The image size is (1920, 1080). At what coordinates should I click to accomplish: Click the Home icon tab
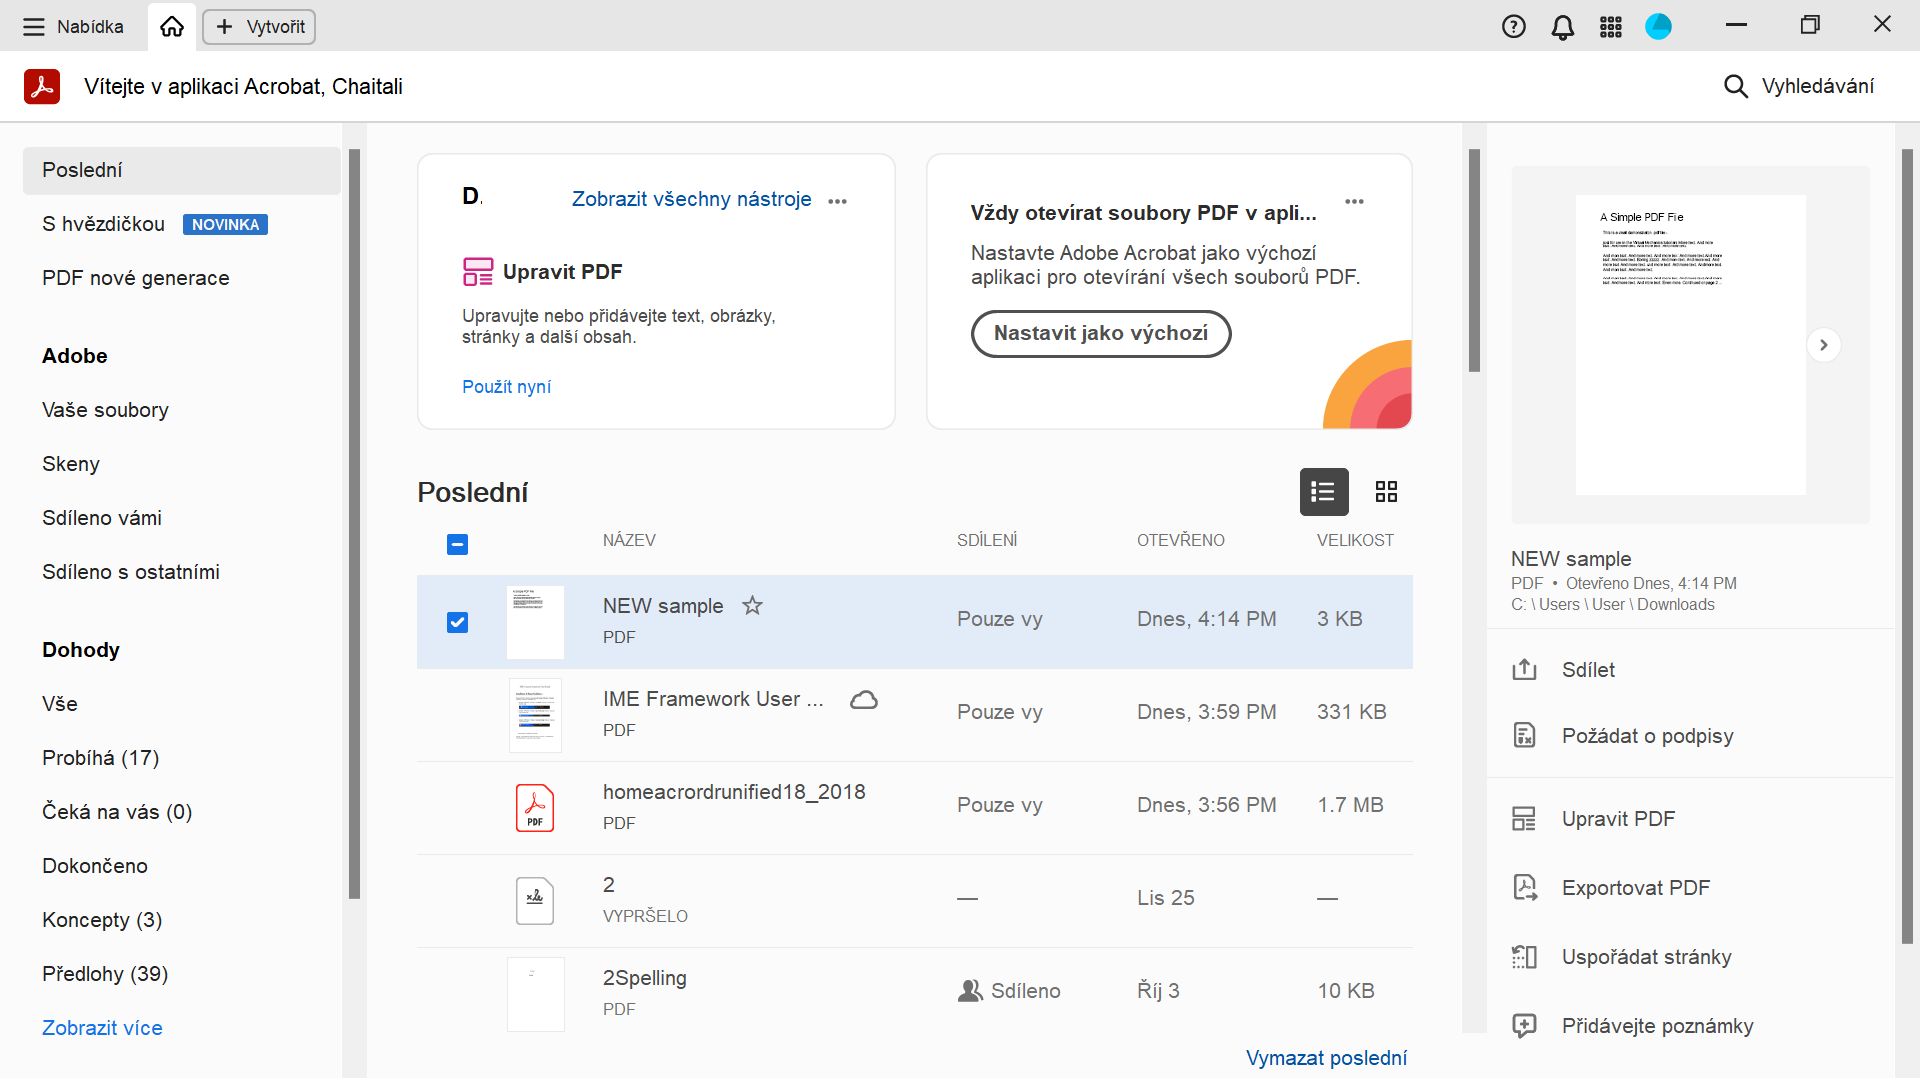172,27
